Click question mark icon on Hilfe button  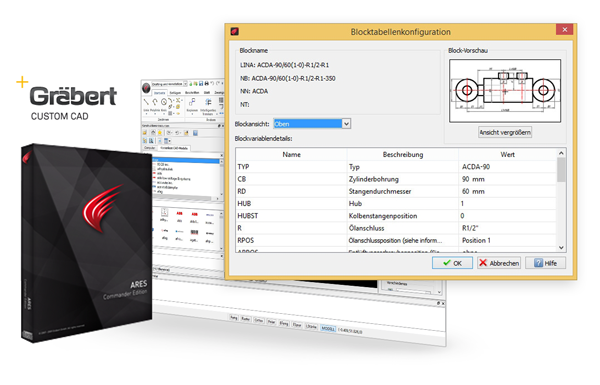tap(538, 263)
